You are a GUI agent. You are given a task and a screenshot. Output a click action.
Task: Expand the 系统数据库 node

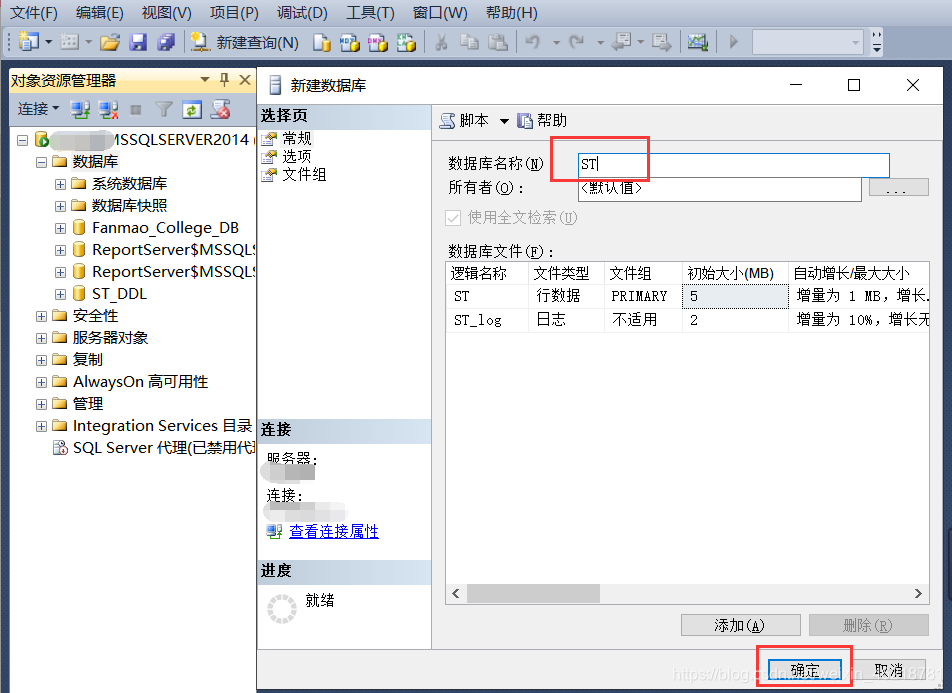click(60, 184)
